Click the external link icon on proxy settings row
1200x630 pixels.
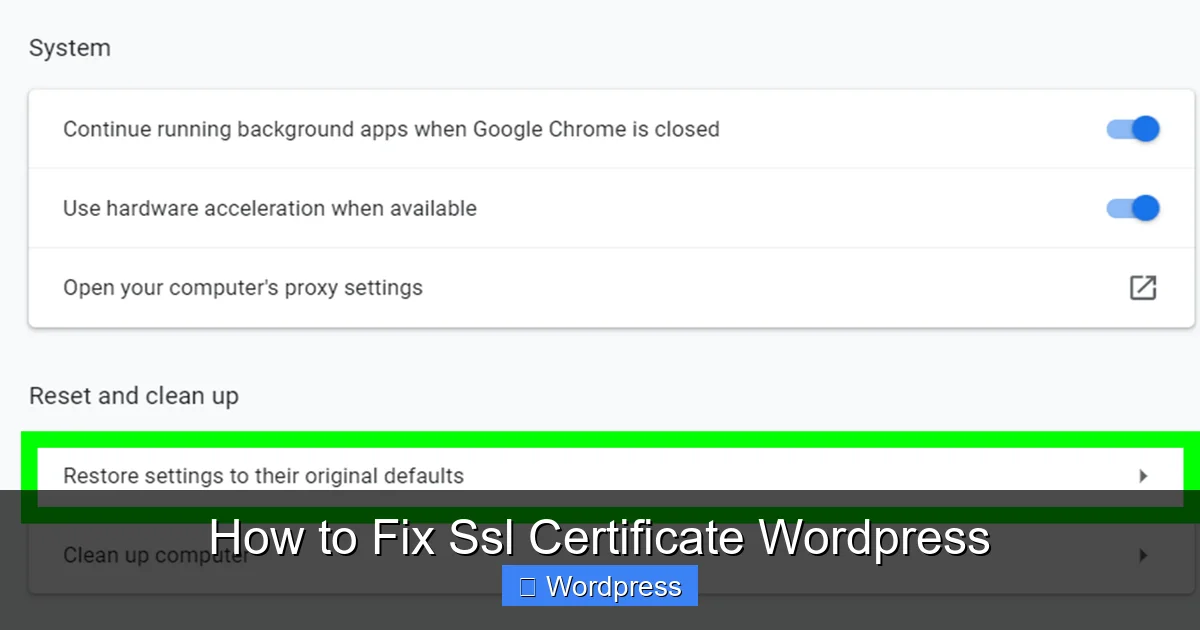[1142, 287]
